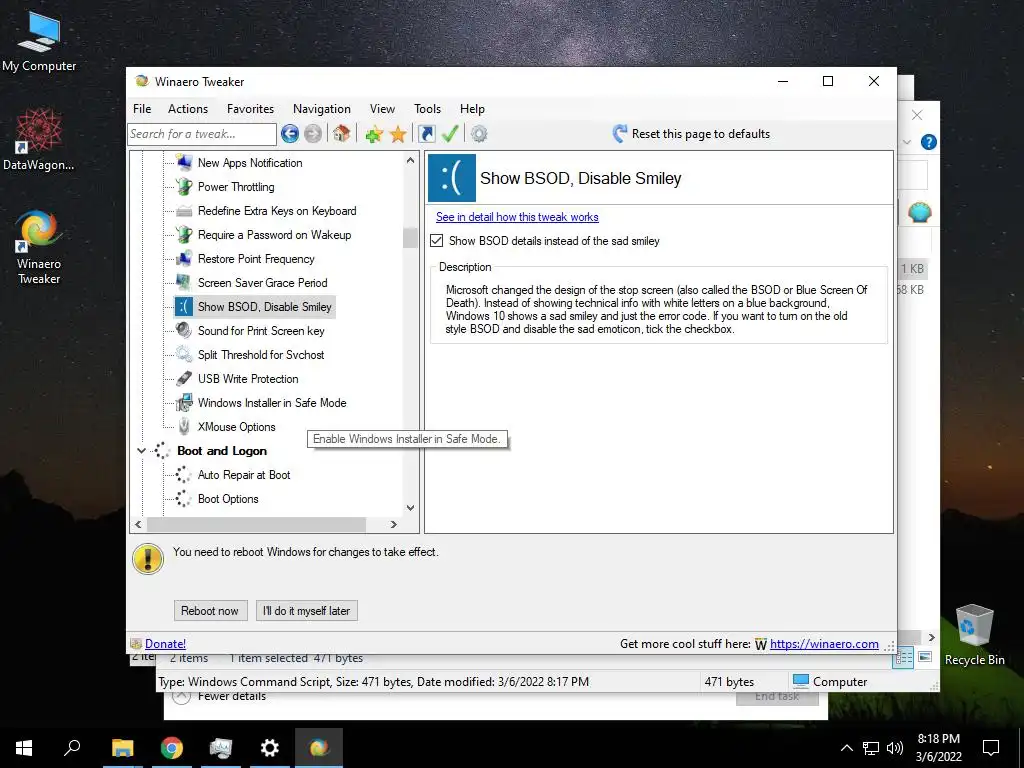
Task: Open the Donate! link
Action: (x=165, y=644)
